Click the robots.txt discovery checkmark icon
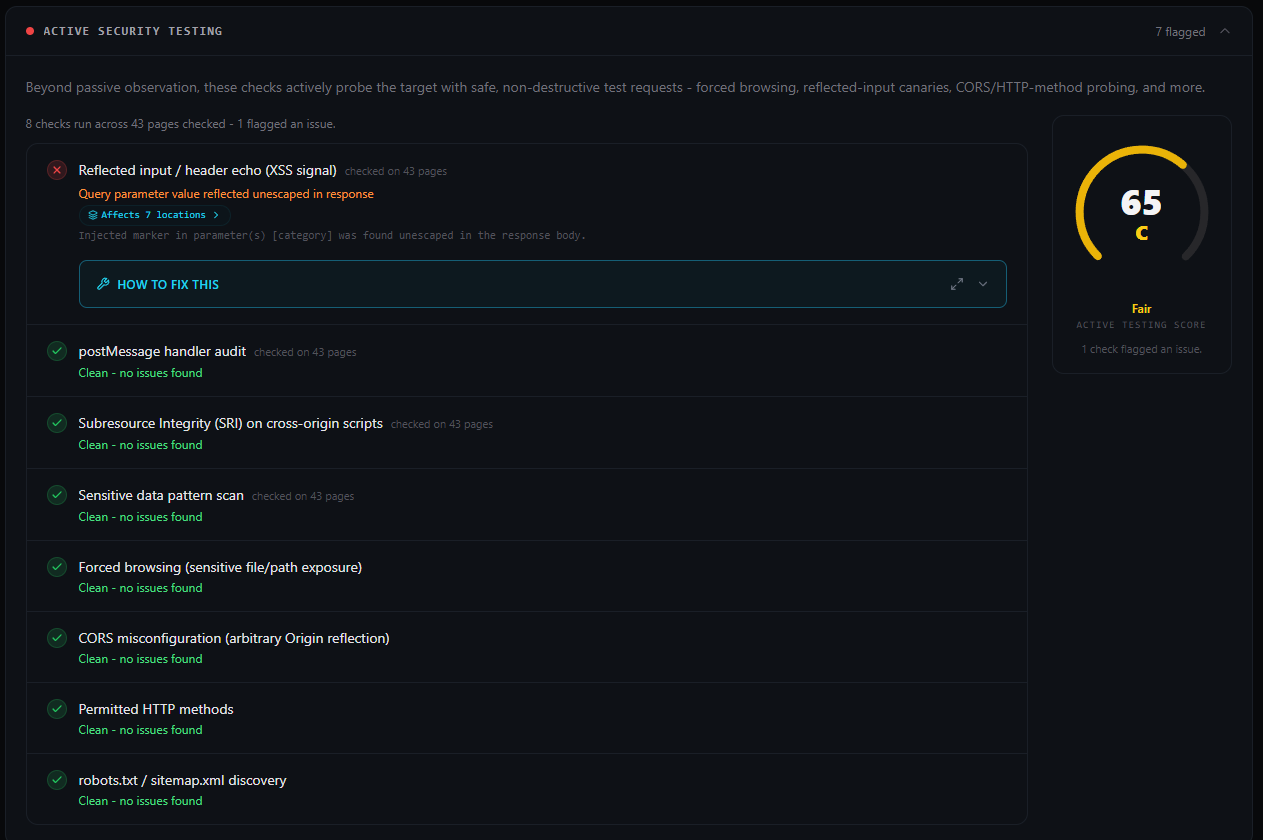Viewport: 1263px width, 840px height. click(57, 780)
